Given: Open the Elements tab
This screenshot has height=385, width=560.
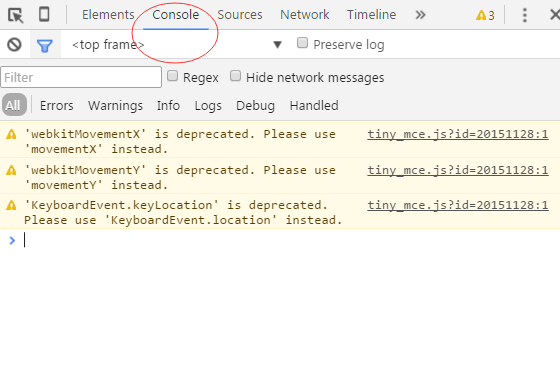Looking at the screenshot, I should tap(108, 15).
